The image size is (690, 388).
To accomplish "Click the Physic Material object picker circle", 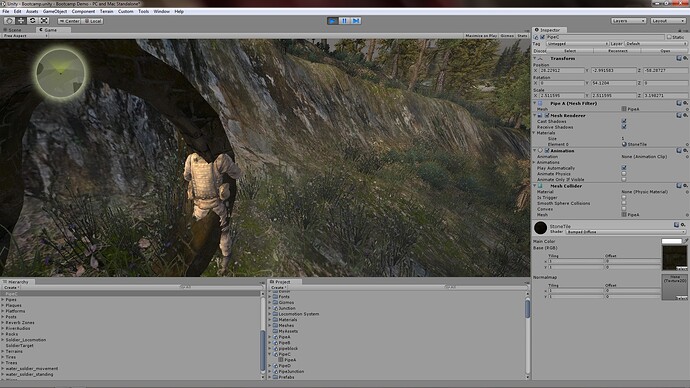I will point(687,192).
